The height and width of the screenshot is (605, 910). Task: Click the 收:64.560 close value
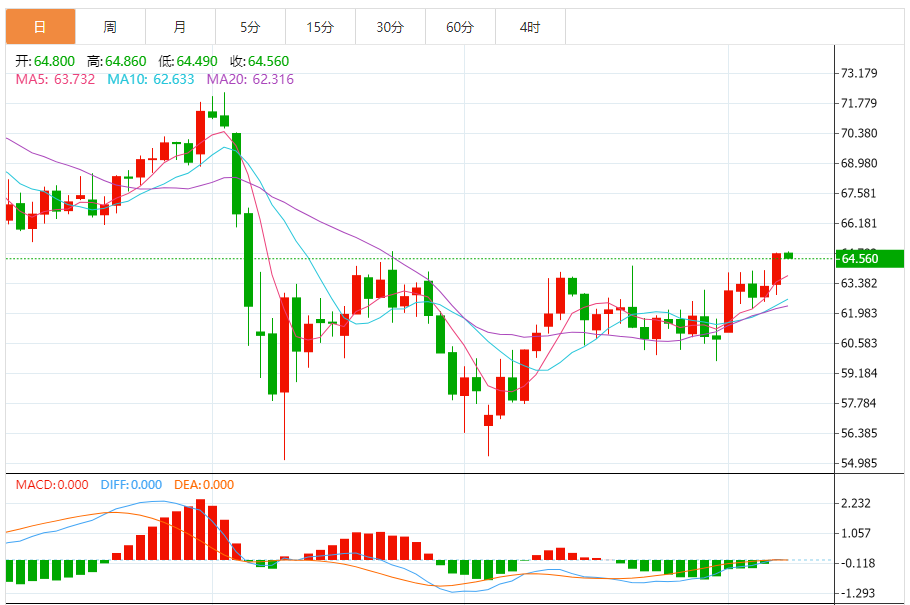pyautogui.click(x=259, y=61)
